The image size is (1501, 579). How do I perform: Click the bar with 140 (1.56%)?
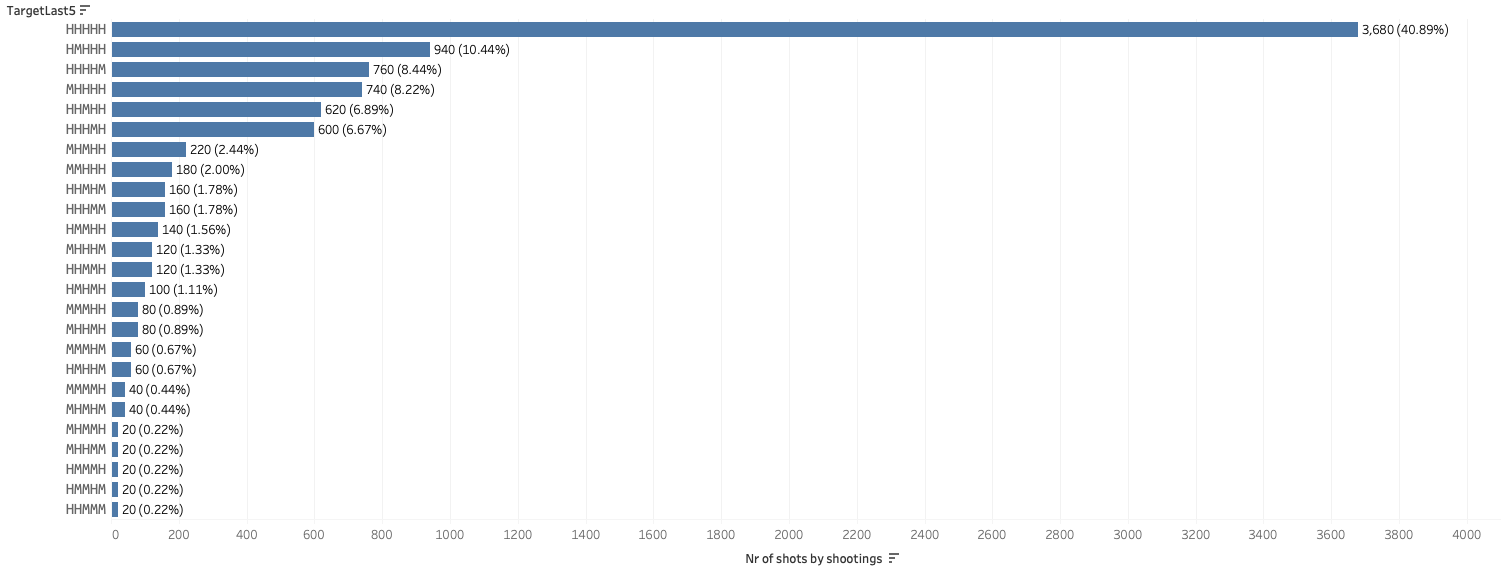click(135, 230)
